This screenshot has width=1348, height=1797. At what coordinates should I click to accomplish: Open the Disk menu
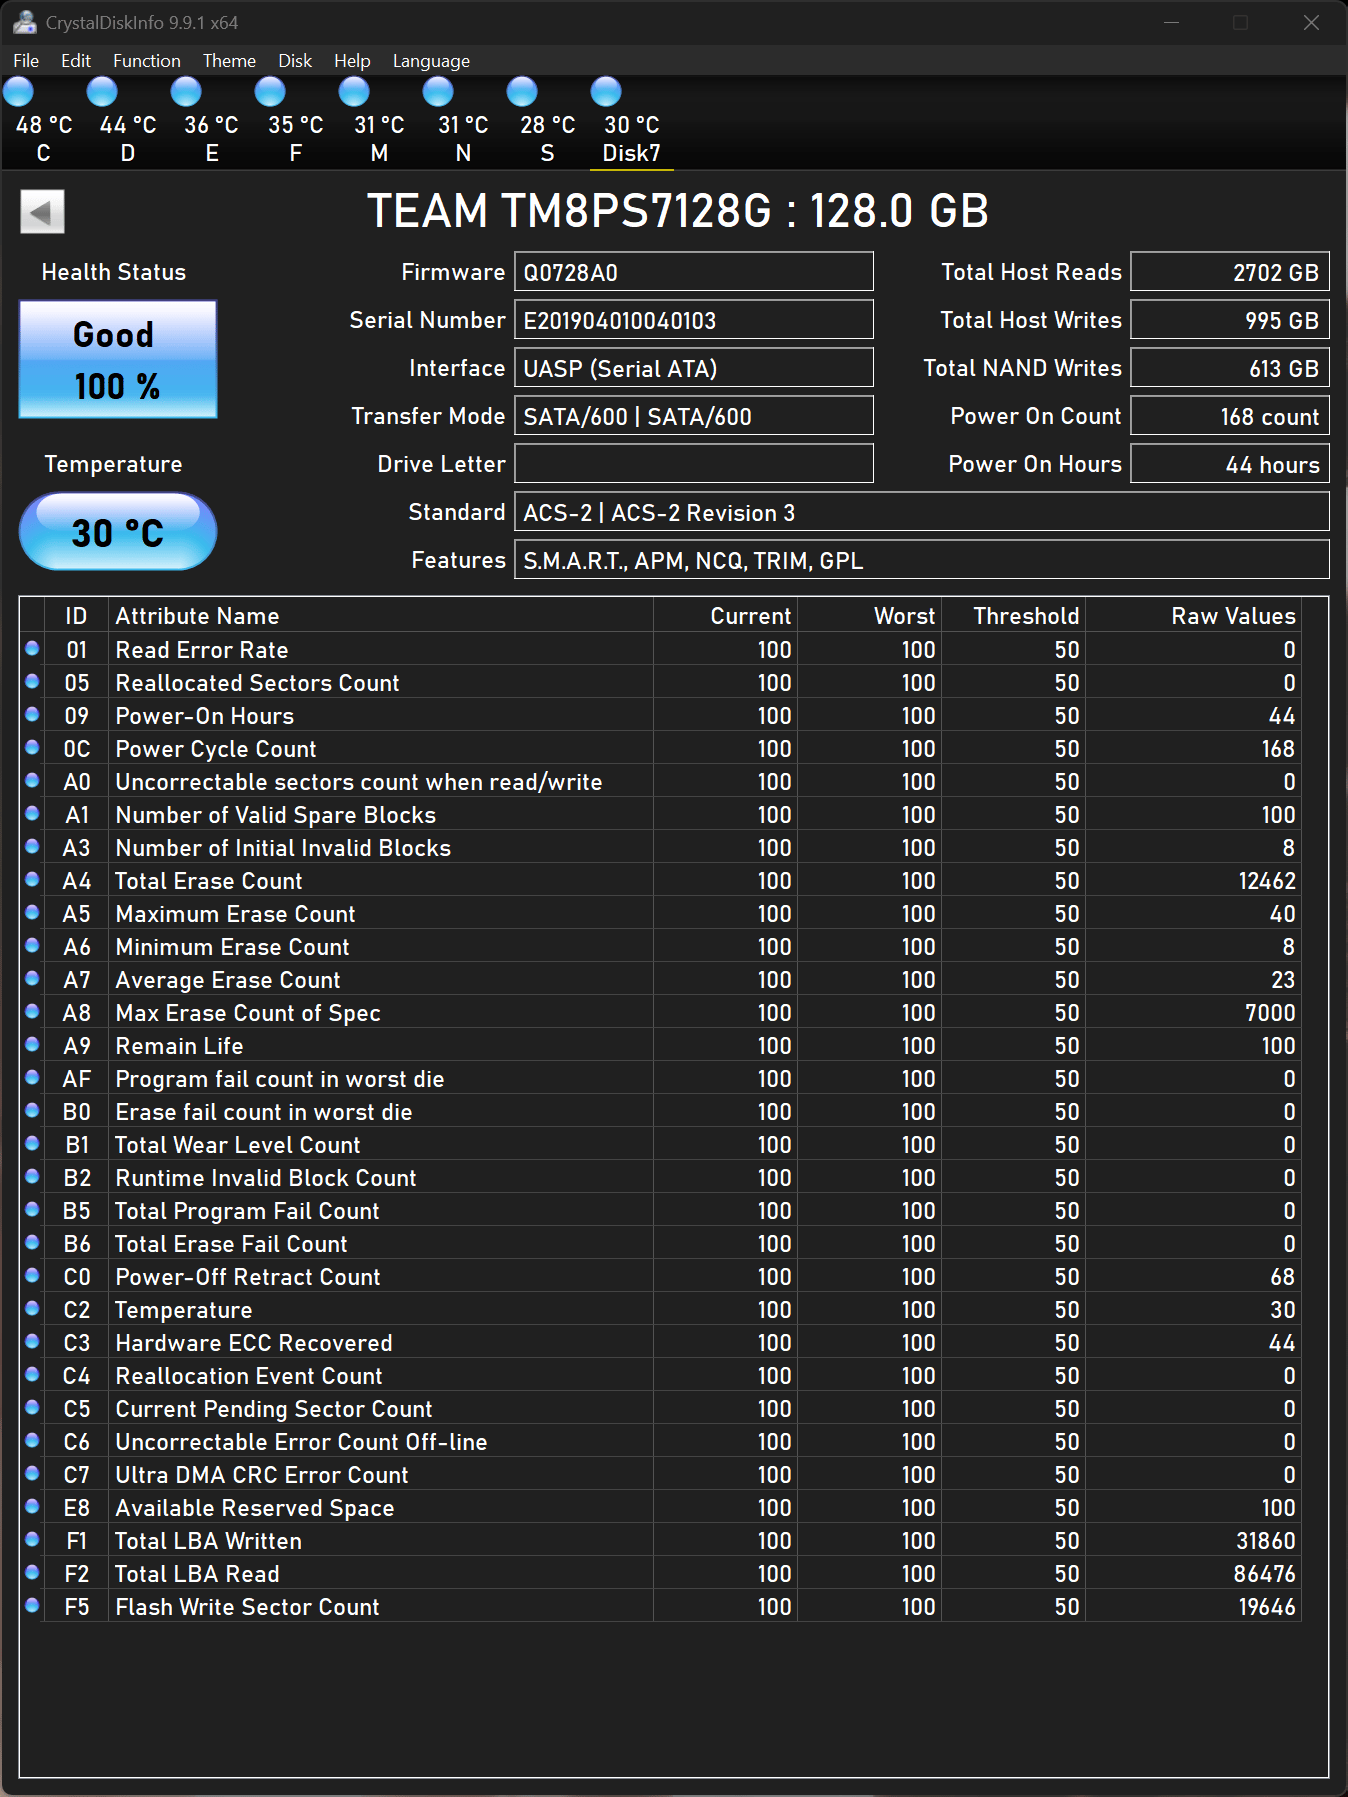click(295, 61)
